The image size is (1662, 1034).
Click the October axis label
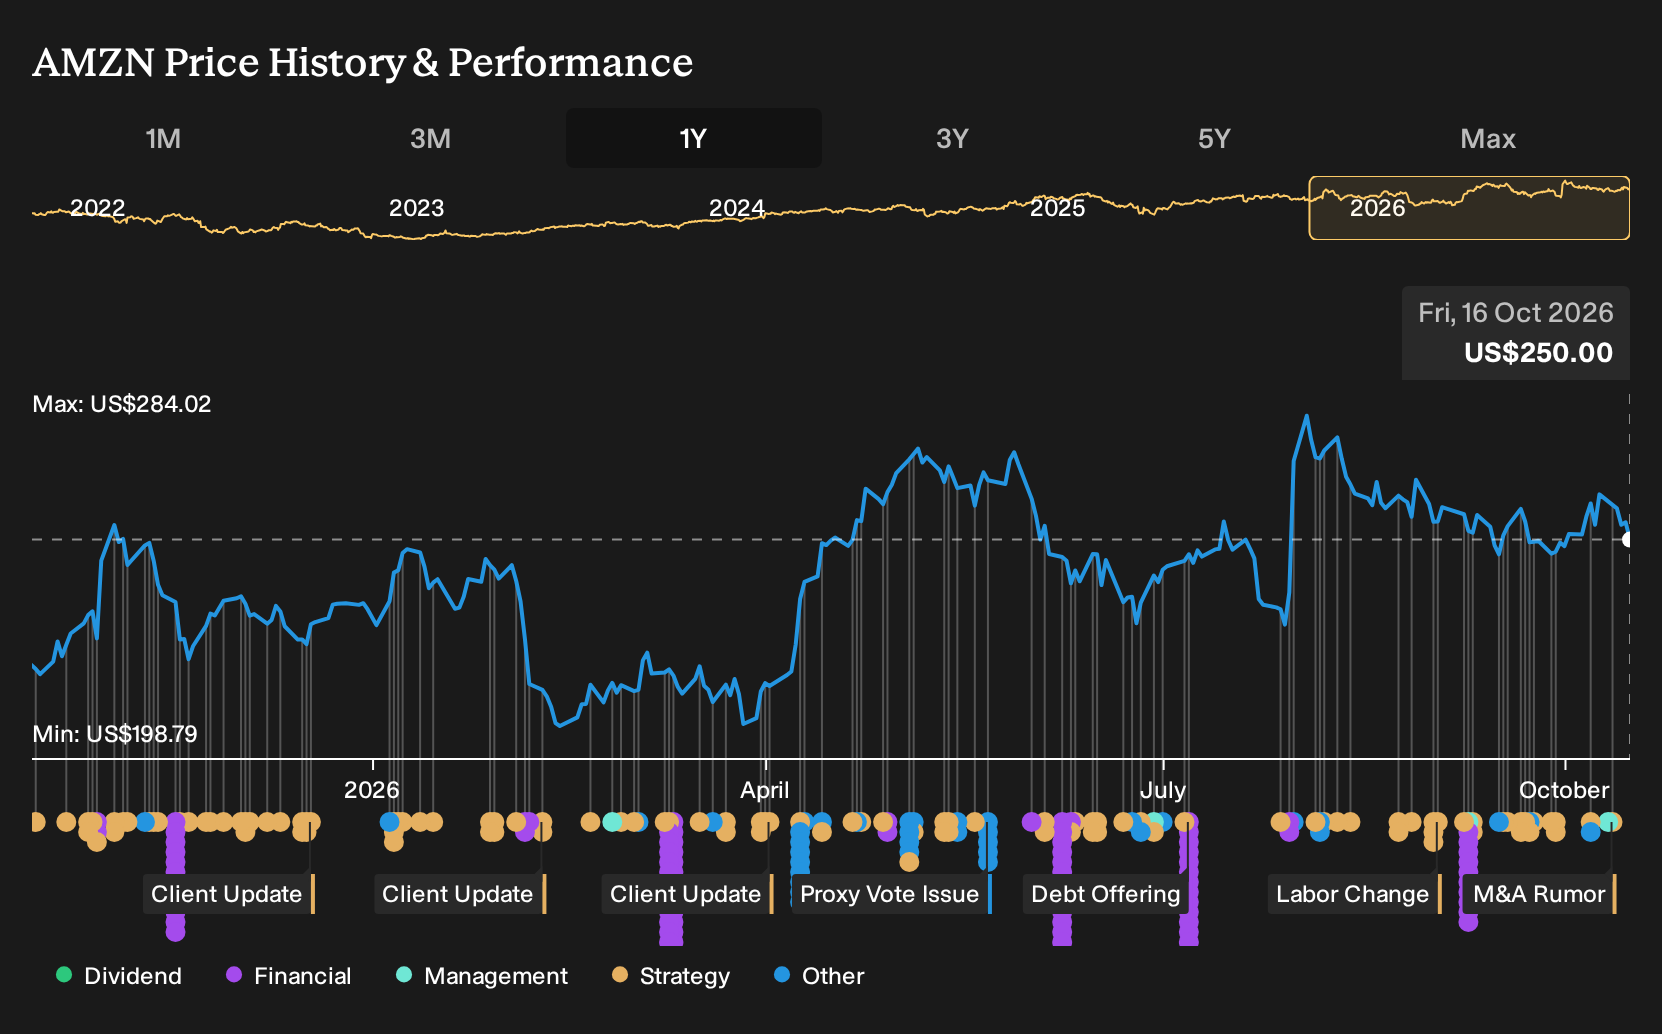pos(1564,790)
